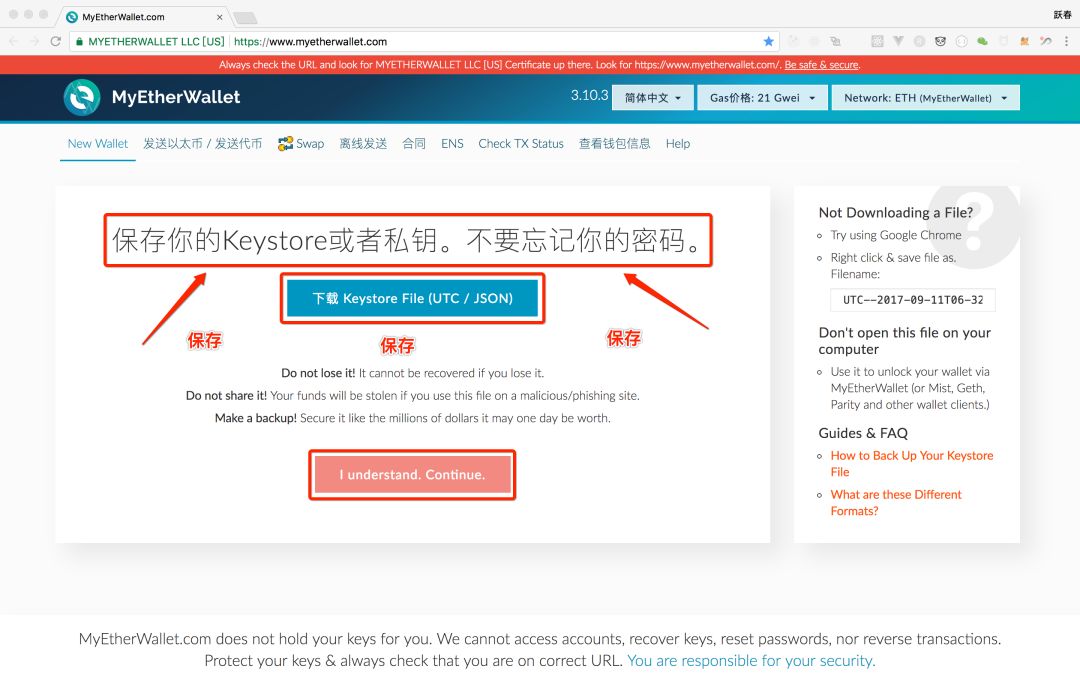Screen dimensions: 1080x675
Task: Open the Chrome three-dot menu
Action: tap(1066, 41)
